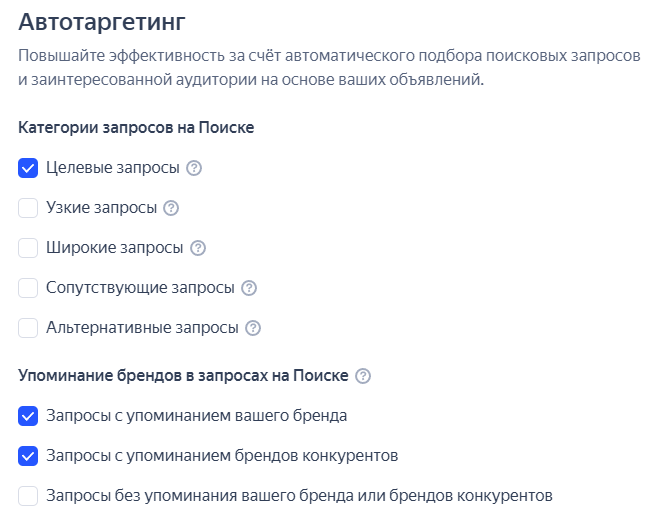Viewport: 656px width, 524px height.
Task: Enable checkbox for Запросы без упоминания брендов
Action: click(28, 496)
